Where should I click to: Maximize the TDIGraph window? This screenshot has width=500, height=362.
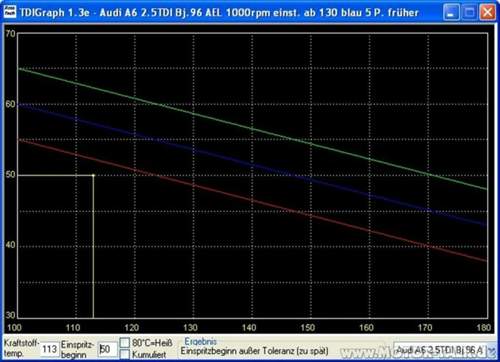point(469,13)
